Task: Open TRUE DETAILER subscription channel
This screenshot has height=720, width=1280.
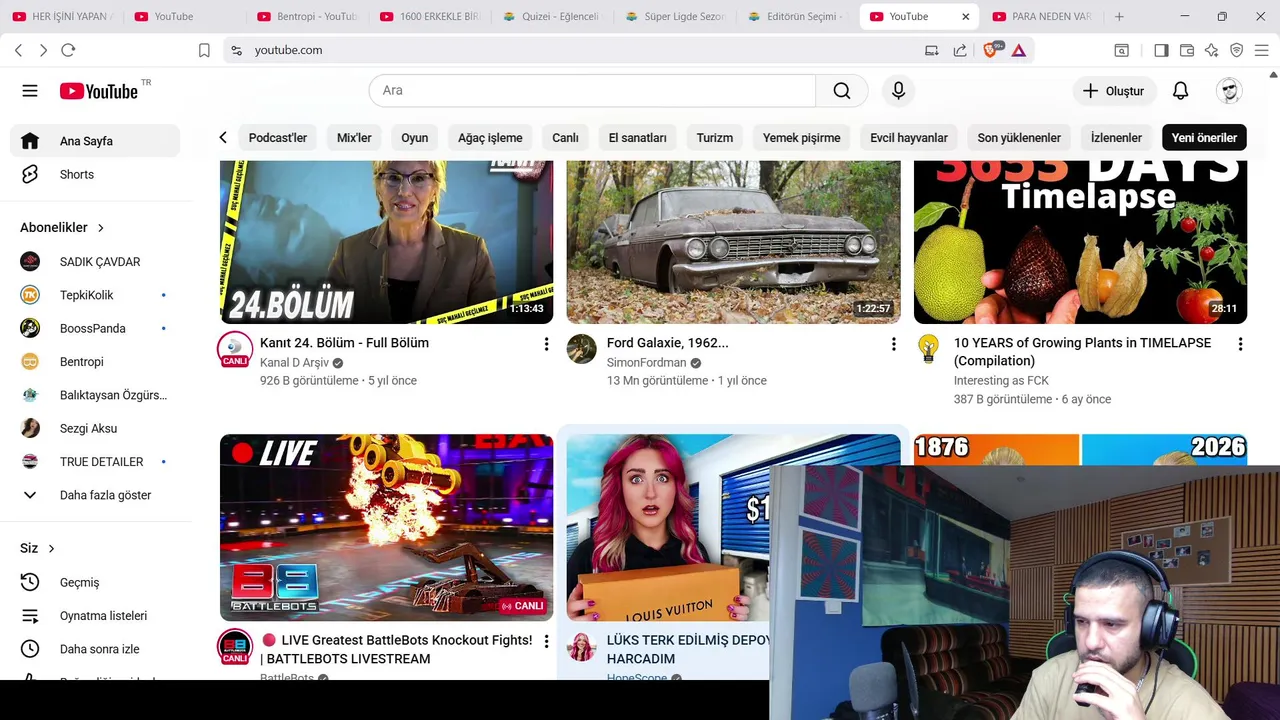Action: click(95, 462)
